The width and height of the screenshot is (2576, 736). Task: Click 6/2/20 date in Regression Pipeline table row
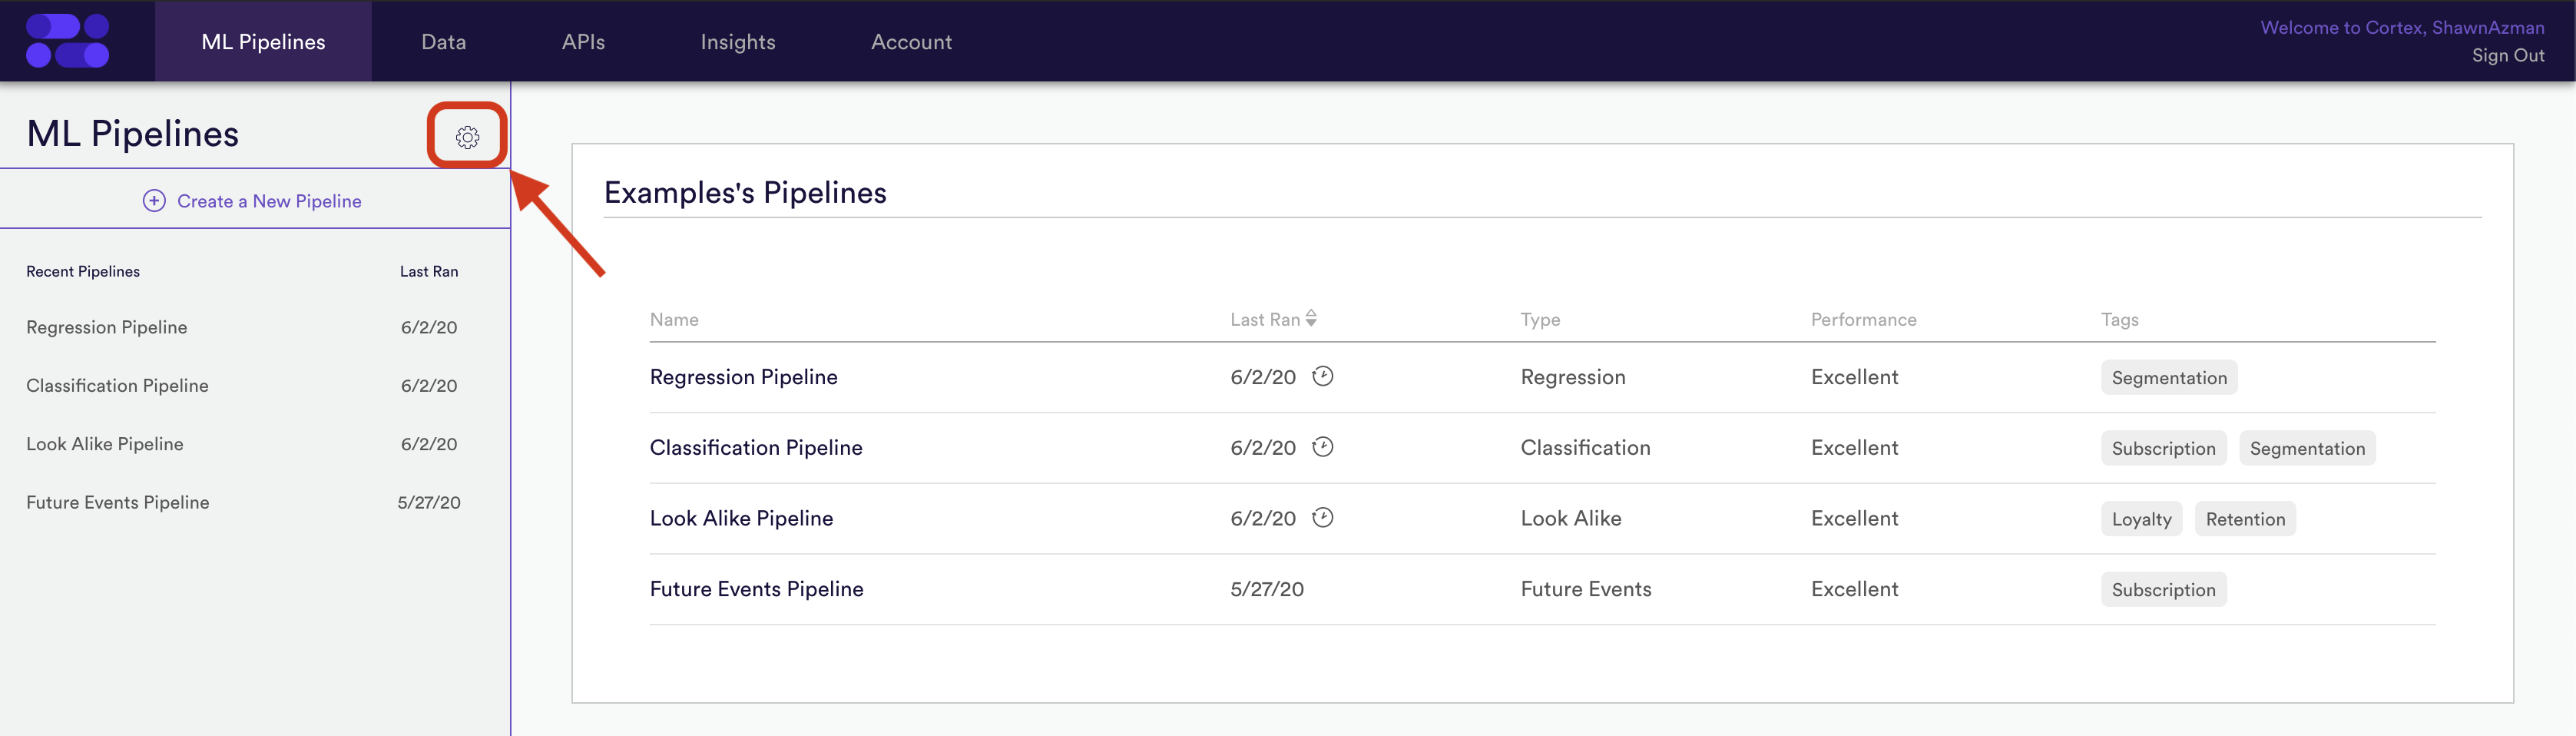tap(1262, 377)
